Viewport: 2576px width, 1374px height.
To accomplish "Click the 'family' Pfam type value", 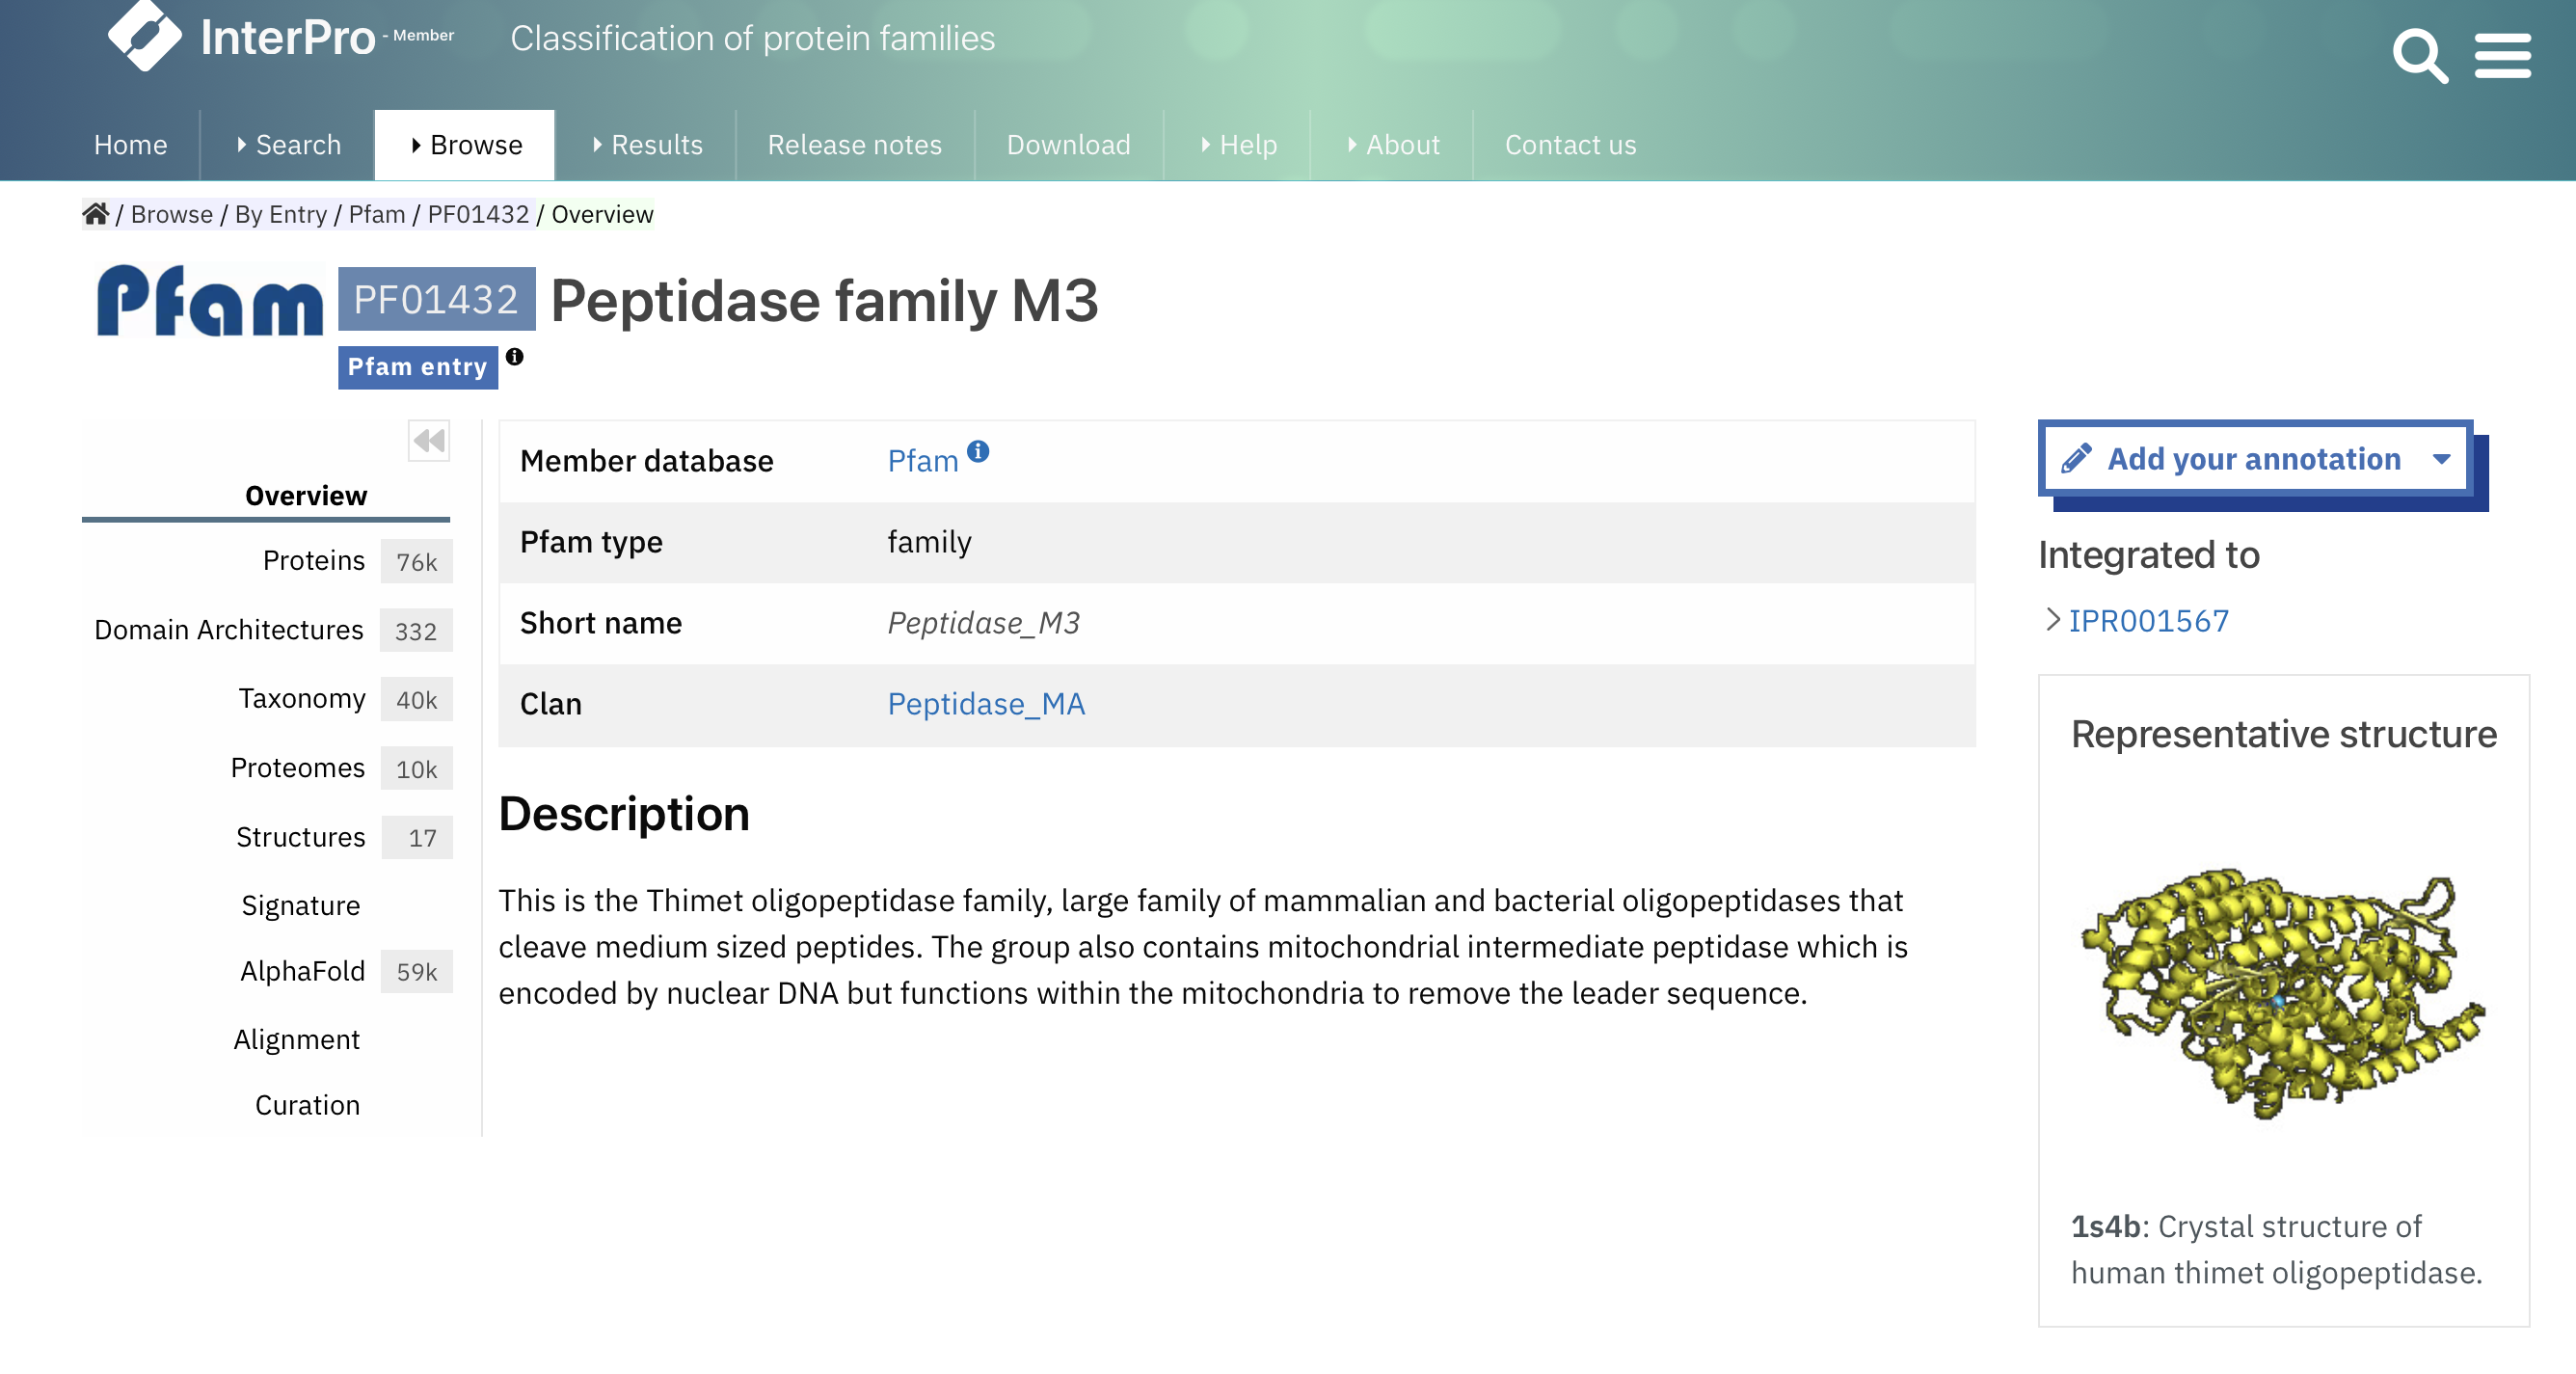I will [x=929, y=542].
